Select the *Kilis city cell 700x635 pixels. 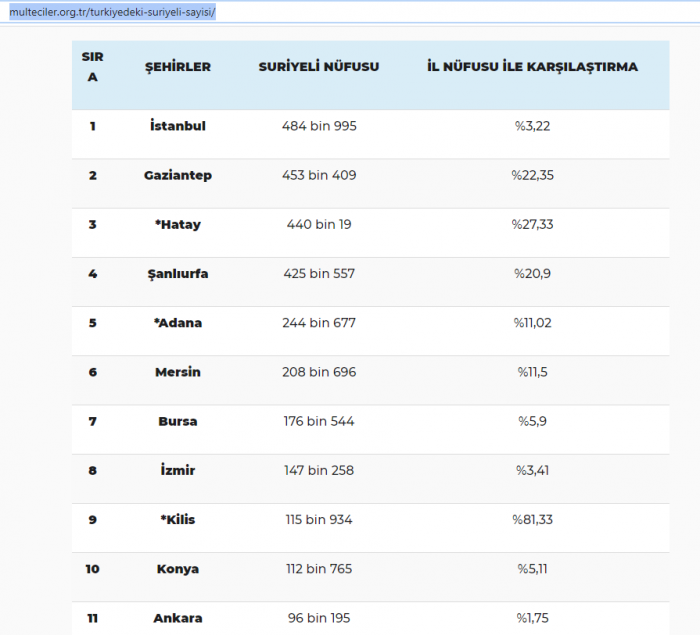tap(178, 519)
